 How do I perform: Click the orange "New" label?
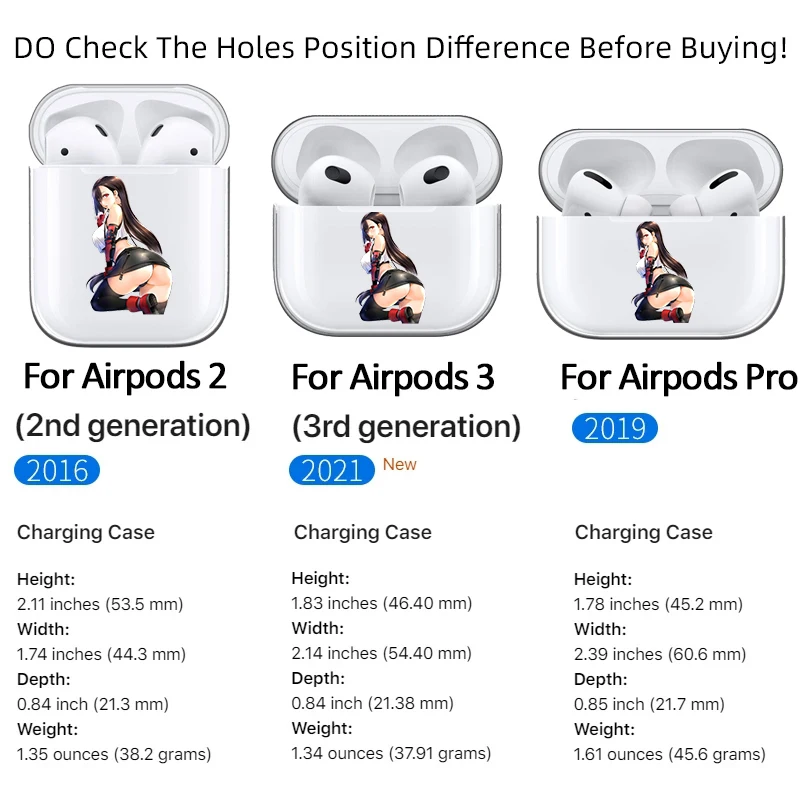point(400,464)
